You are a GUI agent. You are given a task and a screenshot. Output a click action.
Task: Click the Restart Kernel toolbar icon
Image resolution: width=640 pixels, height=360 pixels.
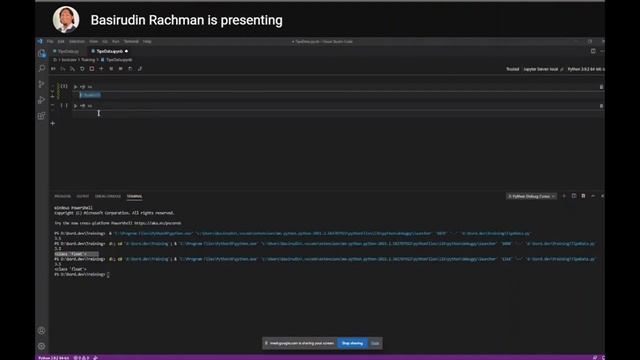pyautogui.click(x=82, y=69)
